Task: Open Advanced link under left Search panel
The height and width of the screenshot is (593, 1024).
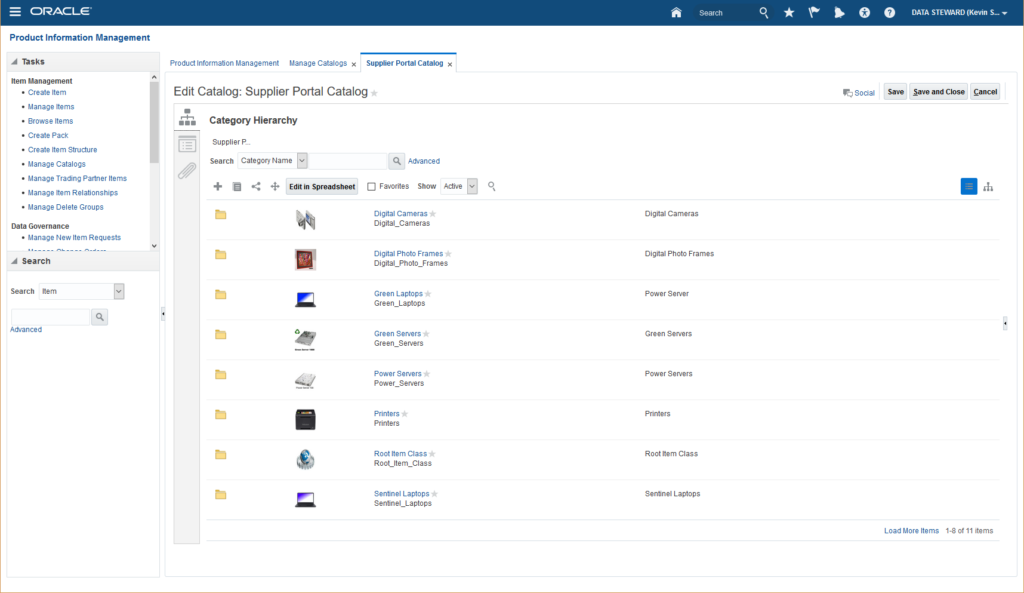Action: pyautogui.click(x=26, y=330)
